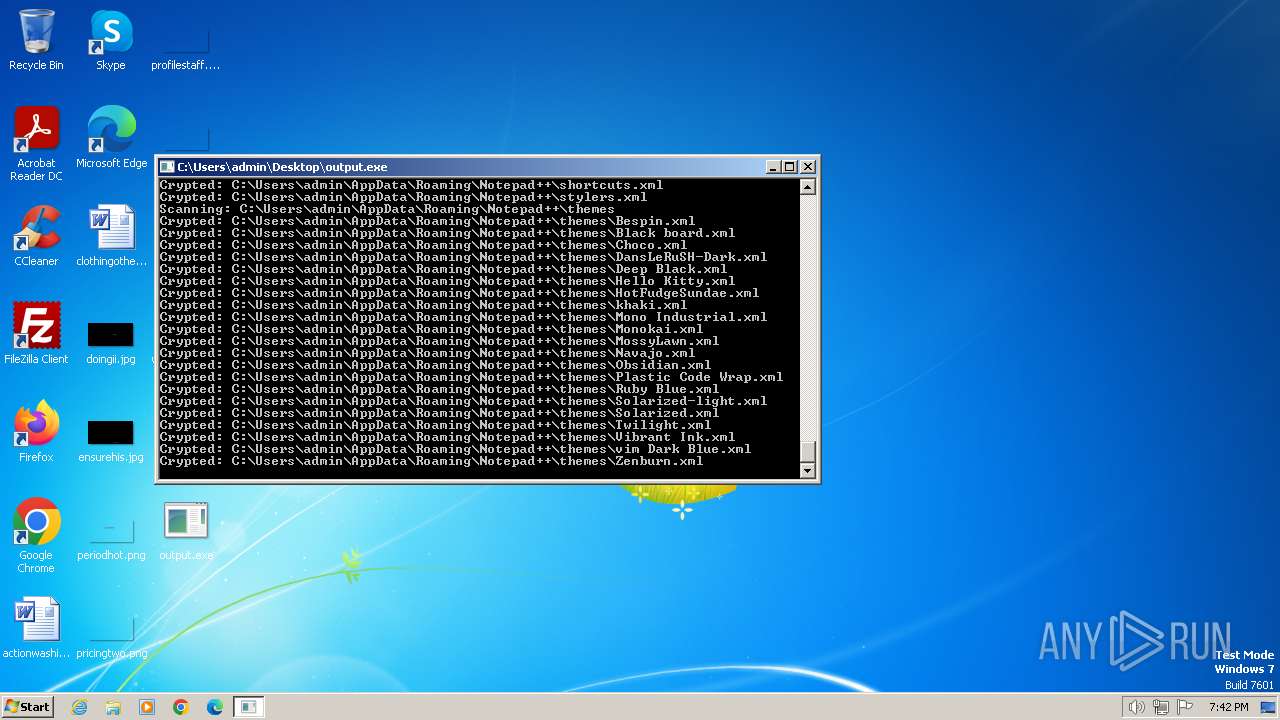Click the Ruby Blue.xml line
This screenshot has height=720, width=1280.
(439, 389)
